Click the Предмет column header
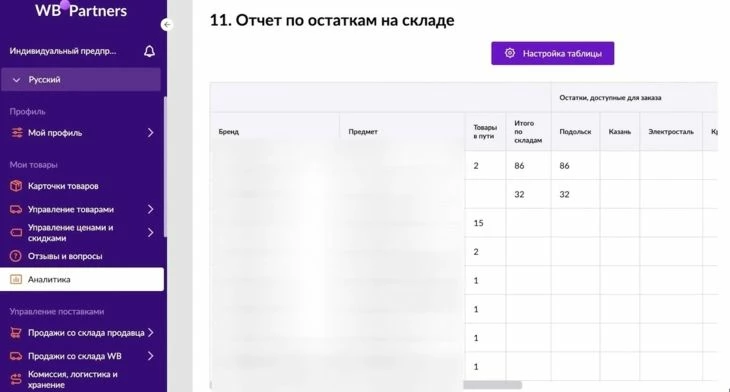Screen dimensions: 730x392 pyautogui.click(x=402, y=131)
